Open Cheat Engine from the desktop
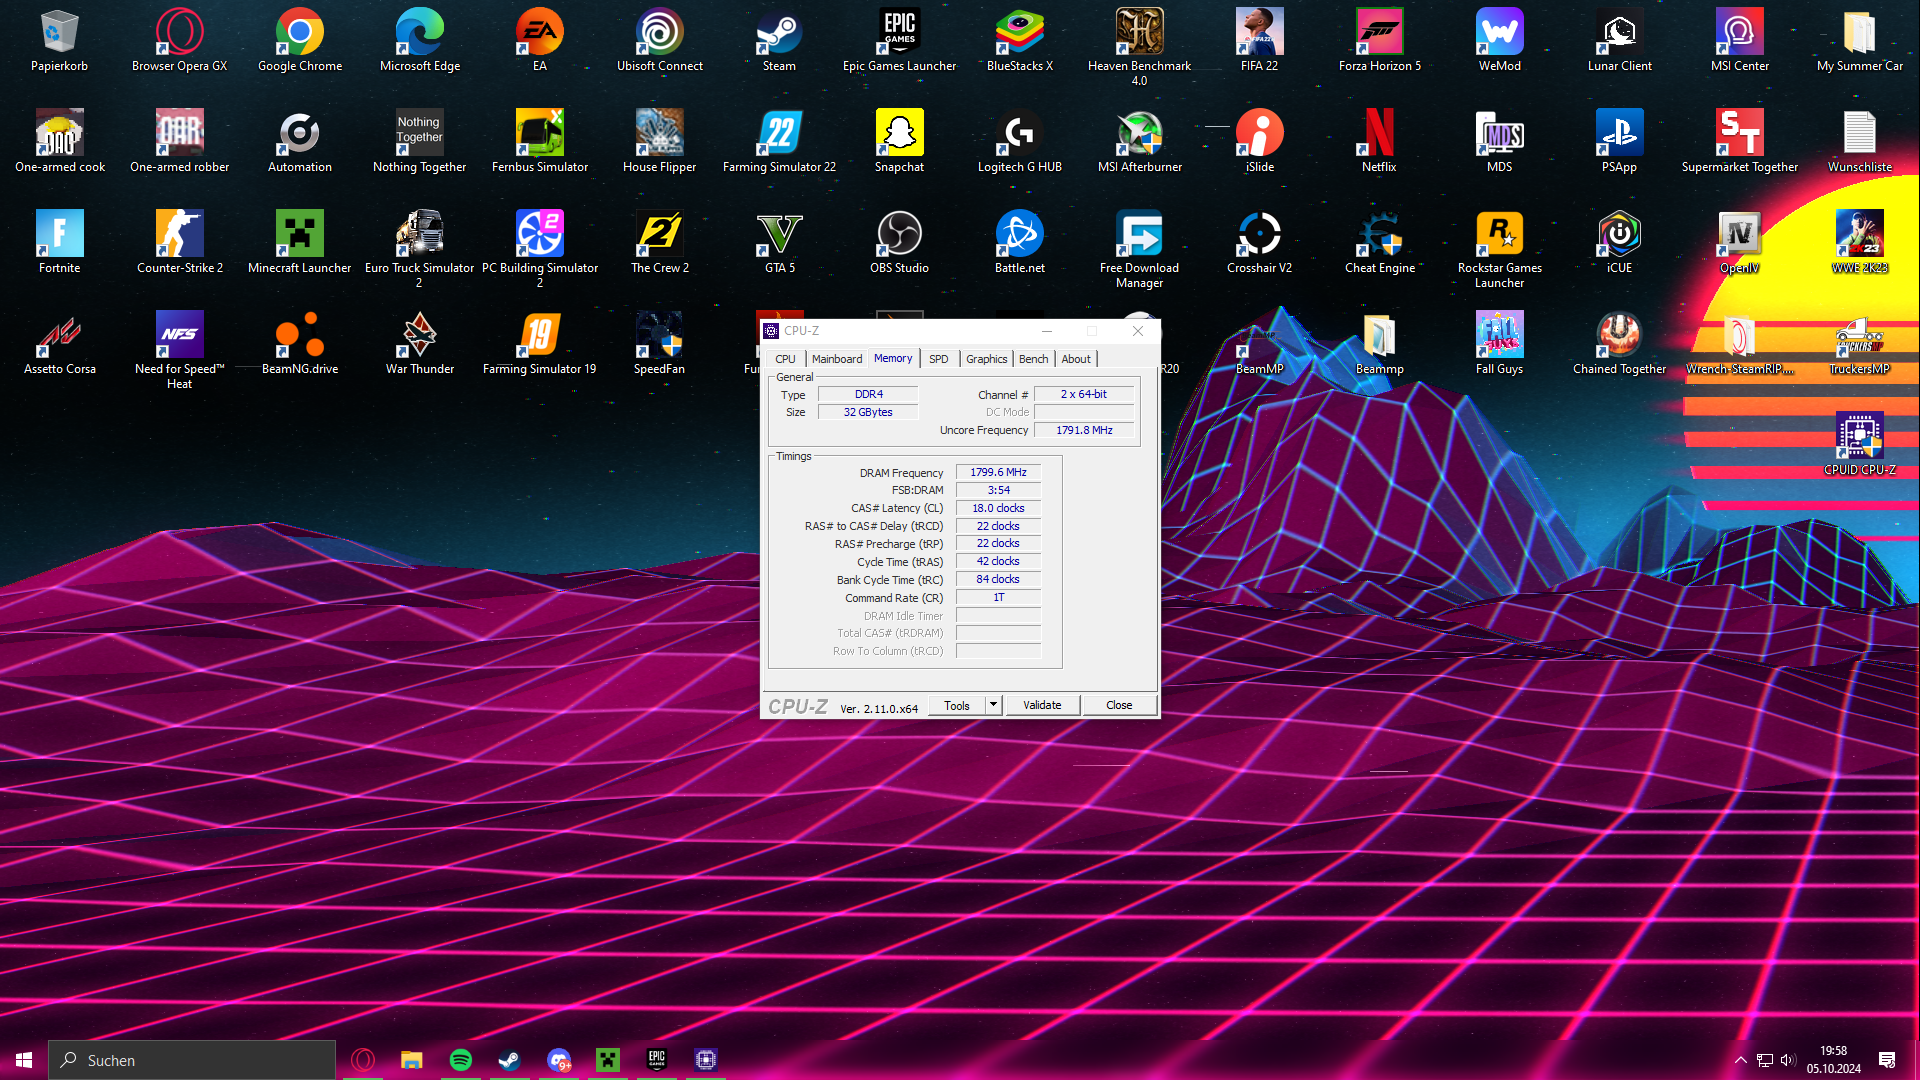1920x1080 pixels. pyautogui.click(x=1379, y=232)
